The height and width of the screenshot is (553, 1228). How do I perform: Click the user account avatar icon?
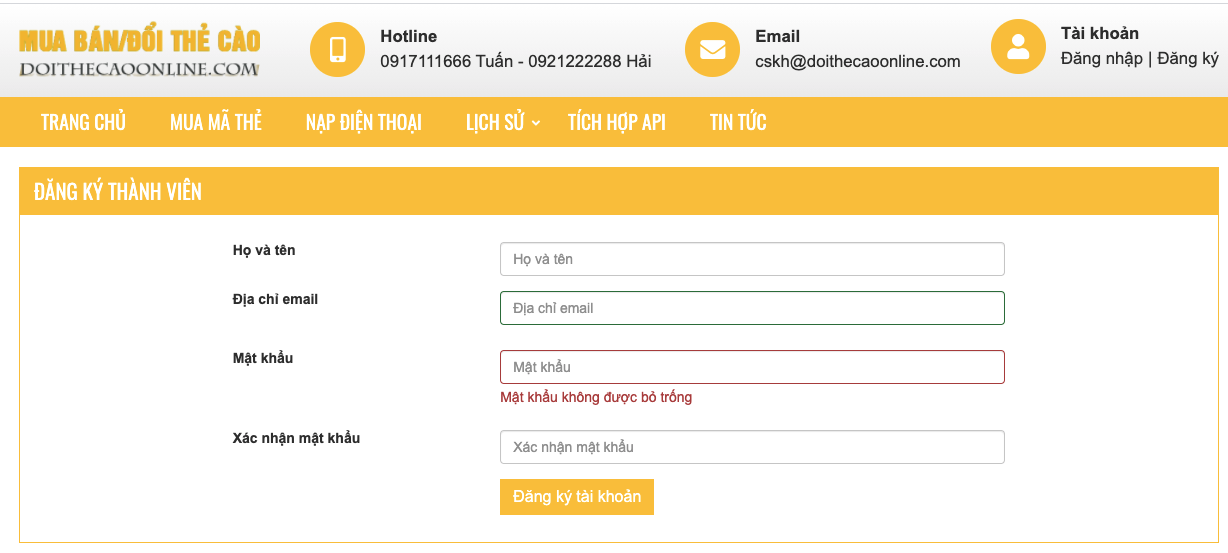[1018, 47]
